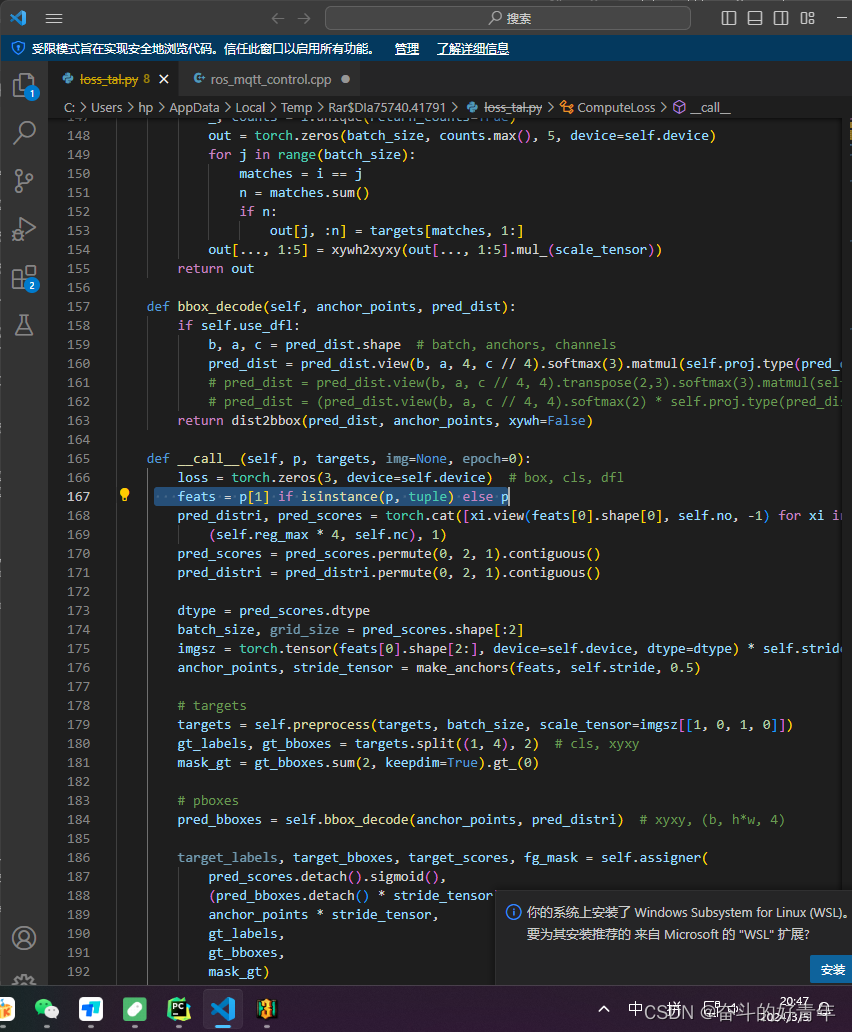Image resolution: width=852 pixels, height=1032 pixels.
Task: Open the C: breadcrumb dropdown
Action: point(69,107)
